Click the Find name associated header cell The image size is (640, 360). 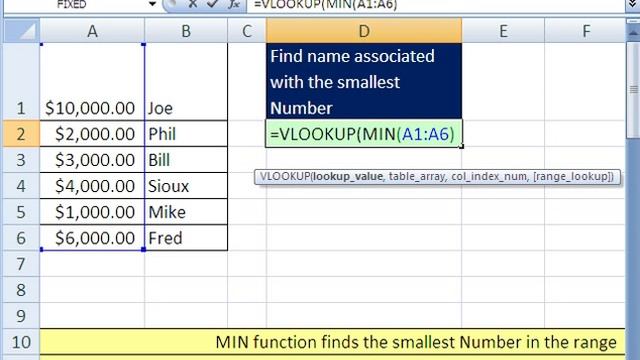364,82
